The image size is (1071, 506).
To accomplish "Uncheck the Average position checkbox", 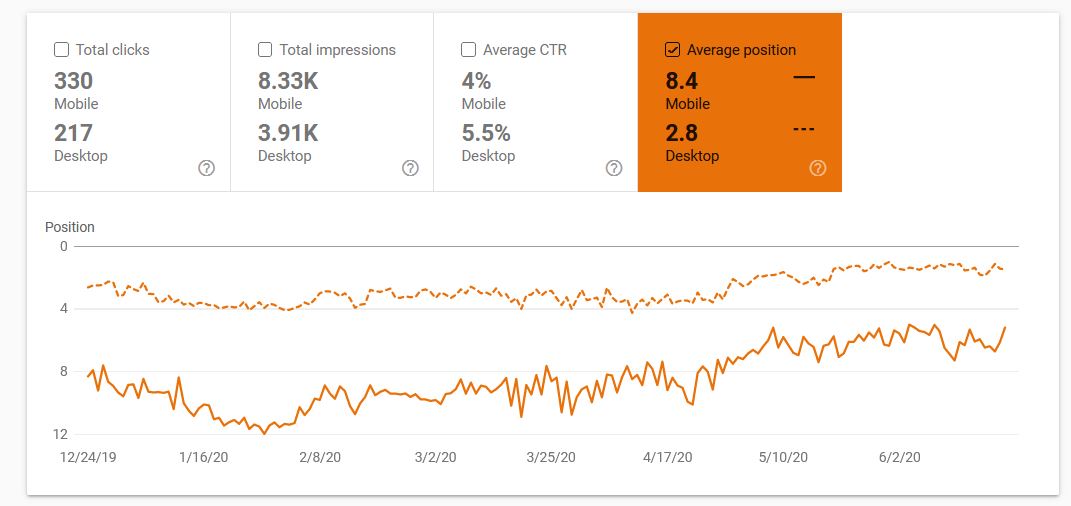I will tap(672, 50).
